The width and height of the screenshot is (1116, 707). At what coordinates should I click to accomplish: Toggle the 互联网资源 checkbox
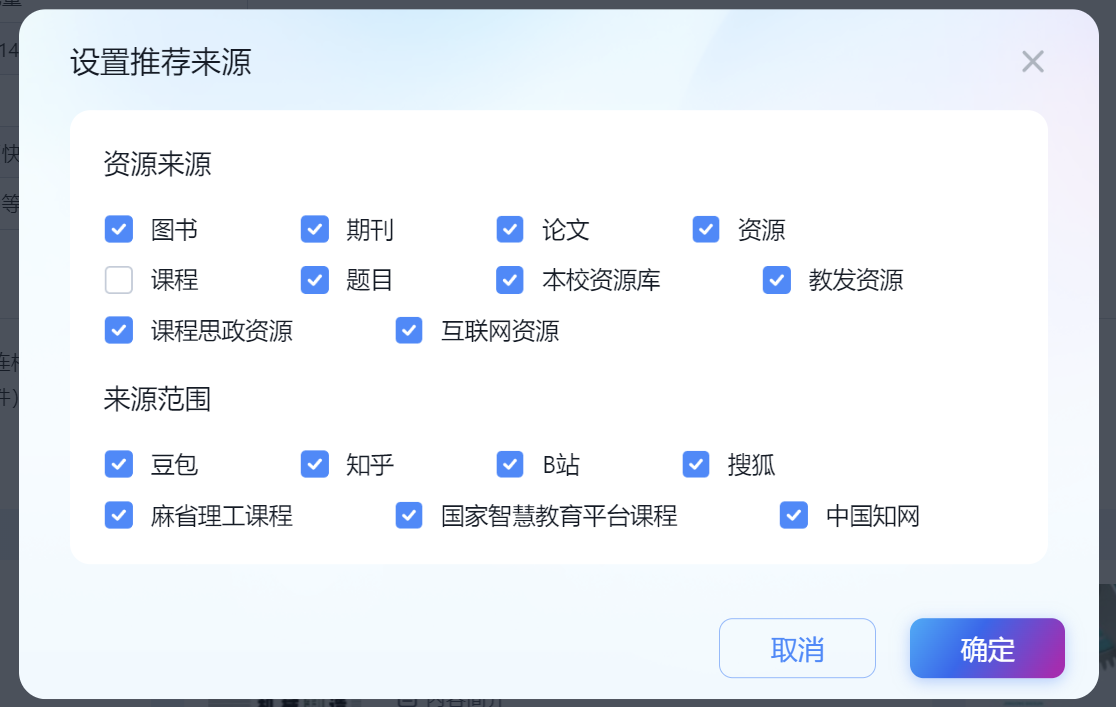pos(409,330)
